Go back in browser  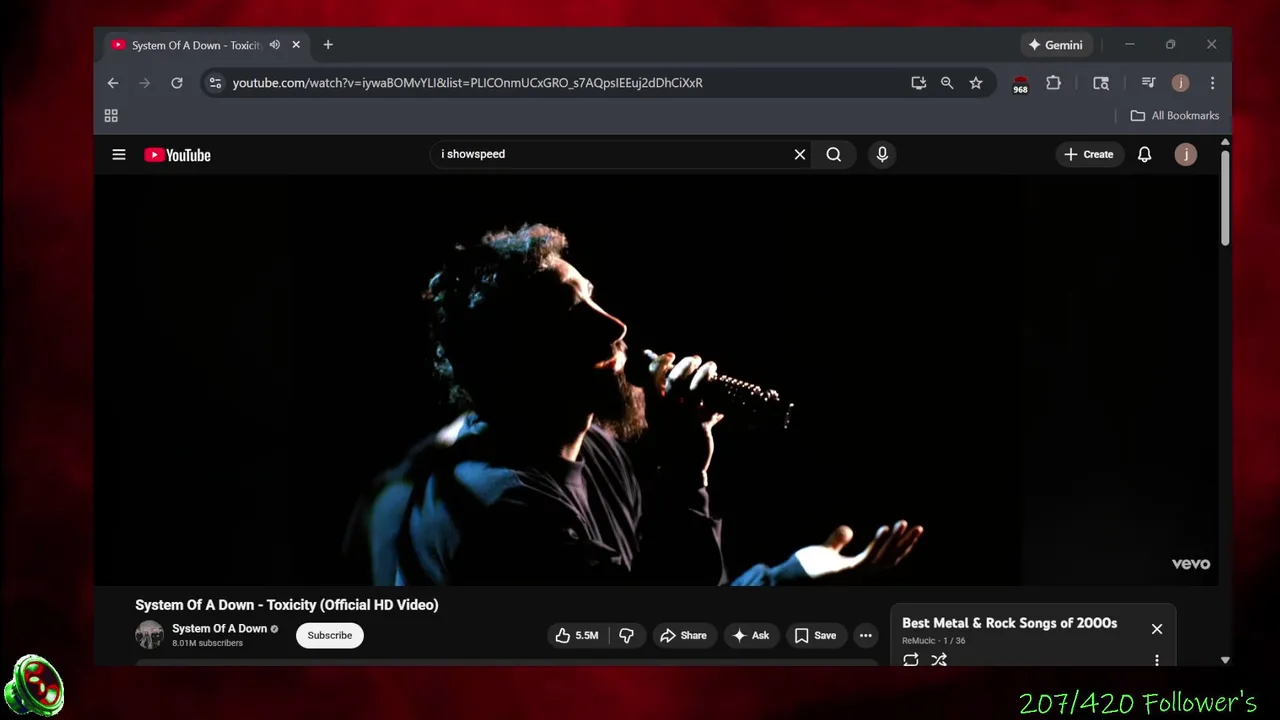tap(113, 83)
